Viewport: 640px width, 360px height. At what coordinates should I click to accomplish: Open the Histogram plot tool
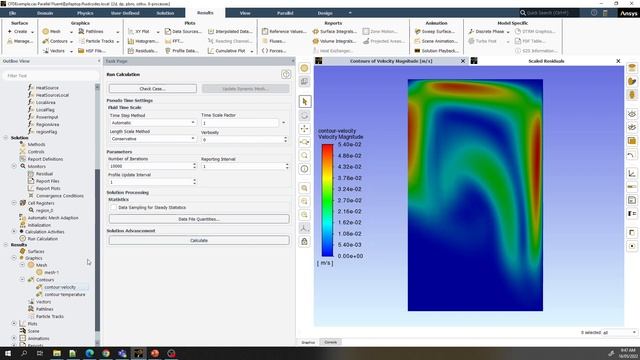142,41
